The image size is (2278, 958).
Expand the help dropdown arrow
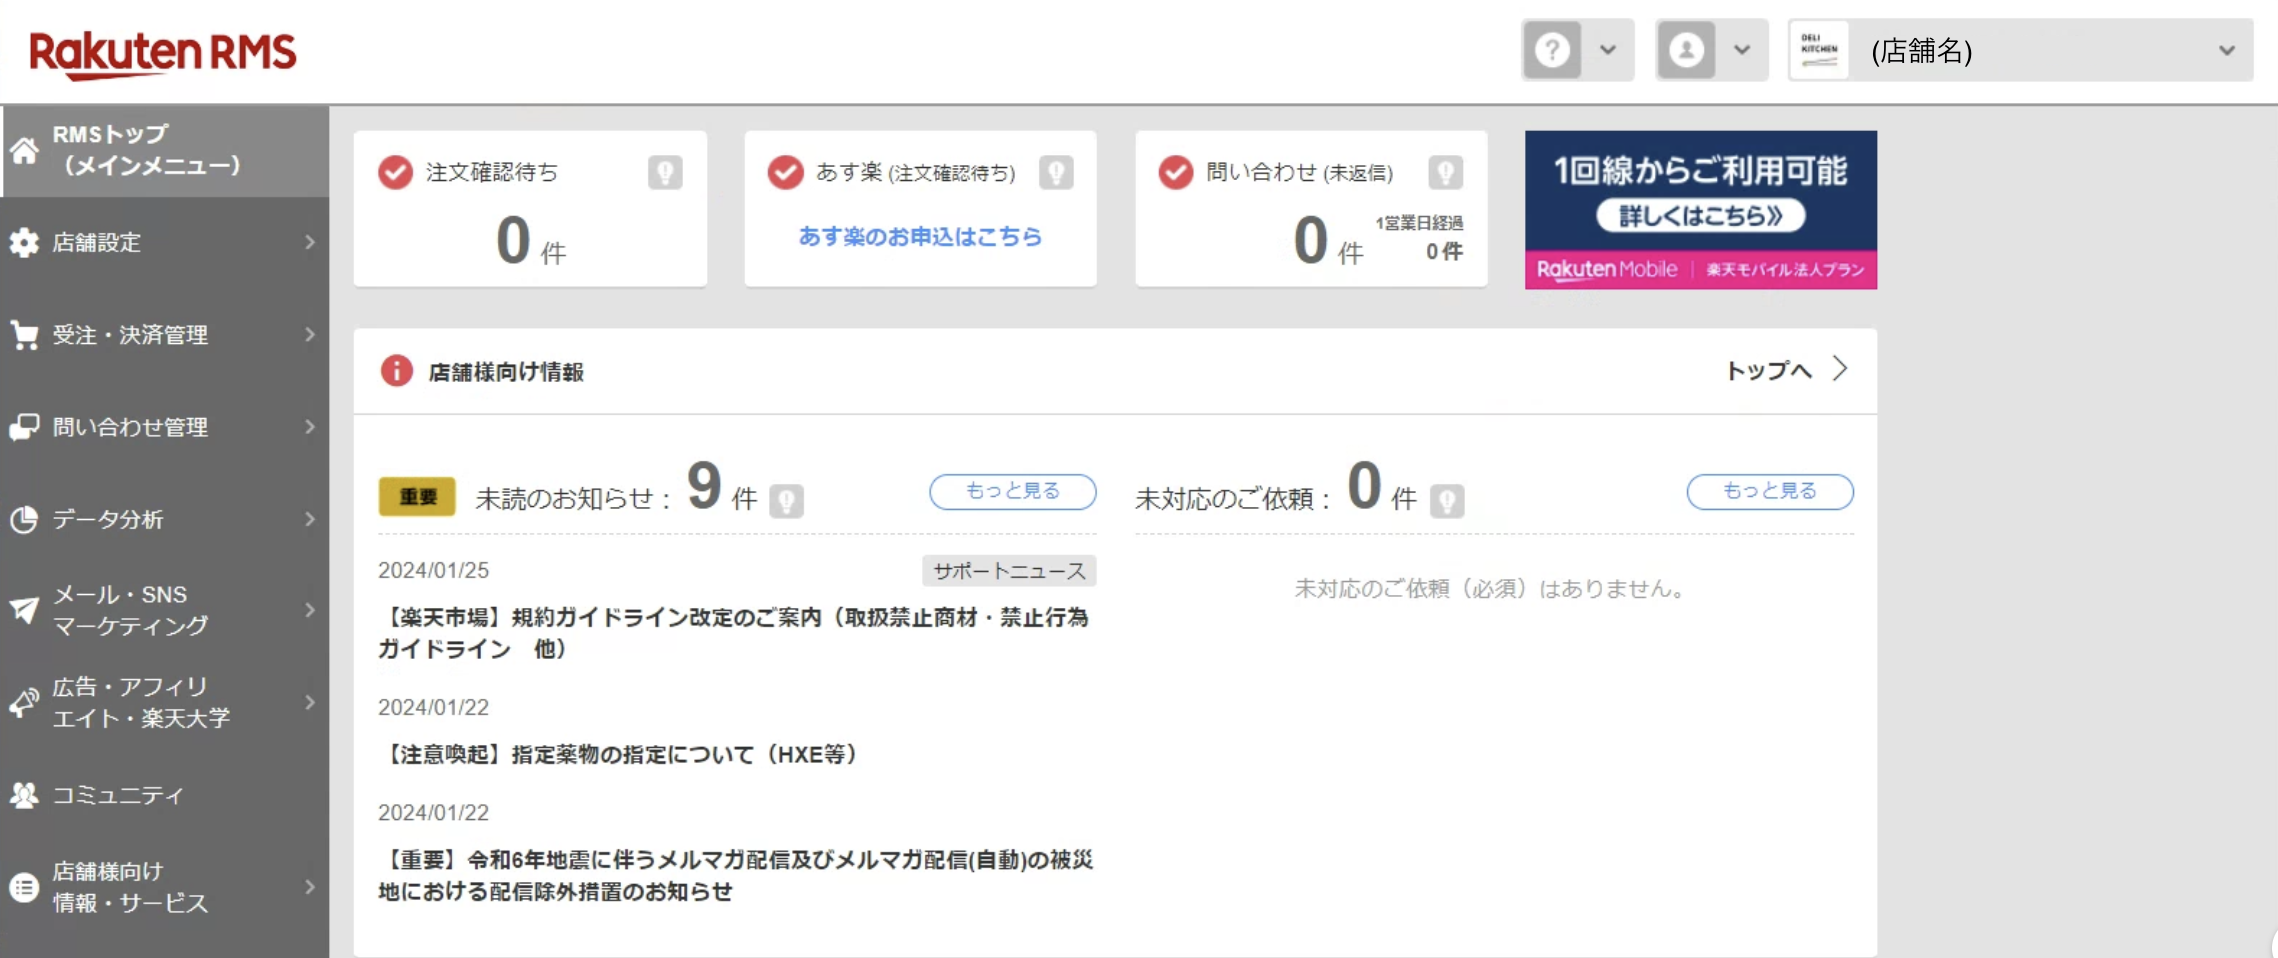click(x=1608, y=50)
